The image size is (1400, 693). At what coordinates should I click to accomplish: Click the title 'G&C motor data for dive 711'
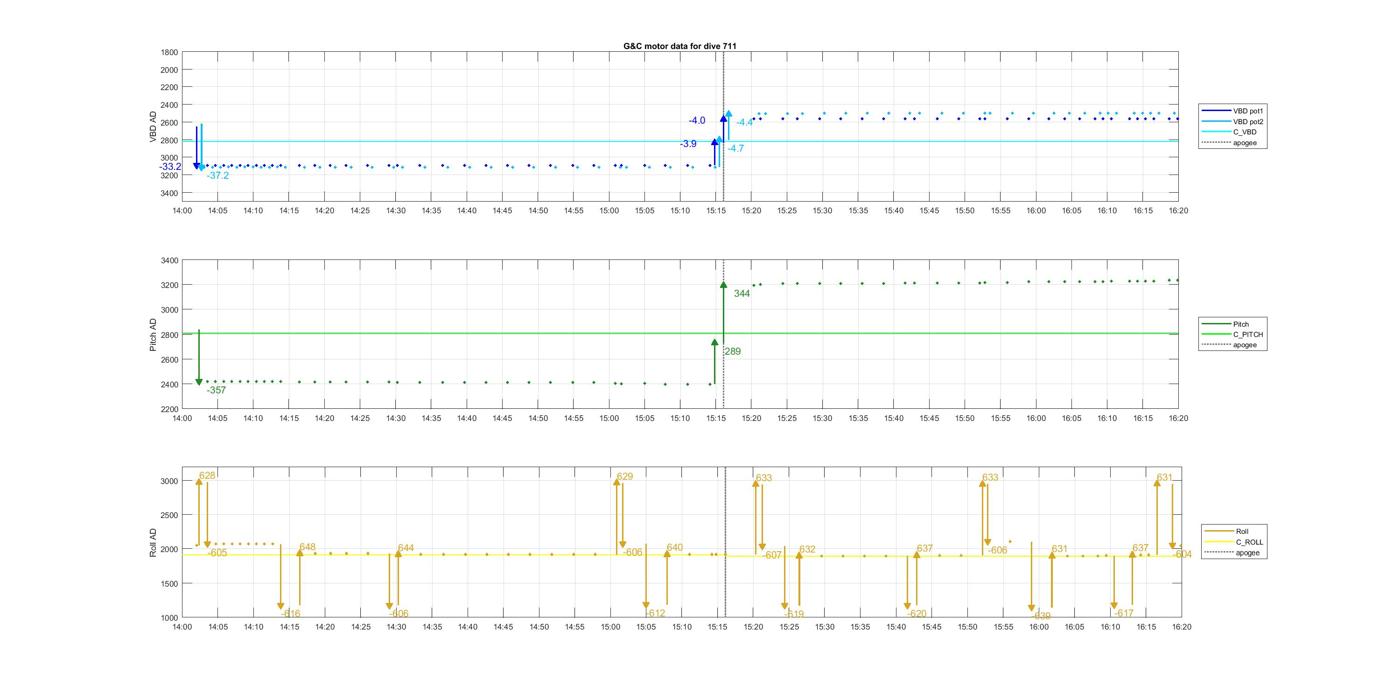coord(680,46)
